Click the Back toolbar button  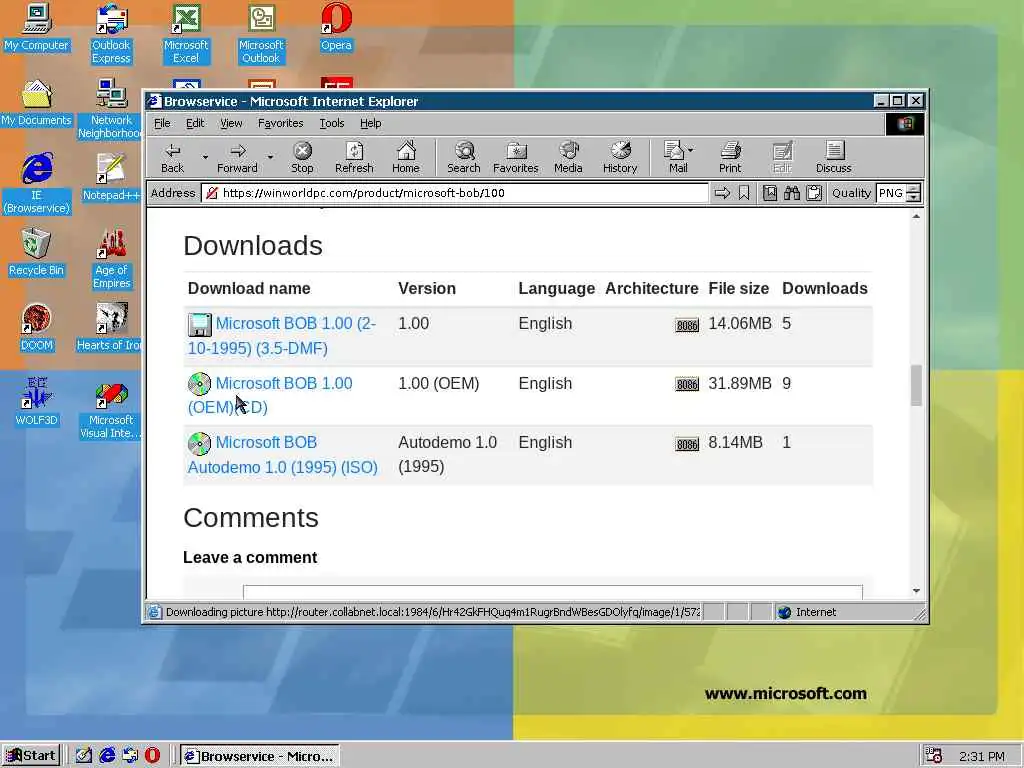pos(172,157)
